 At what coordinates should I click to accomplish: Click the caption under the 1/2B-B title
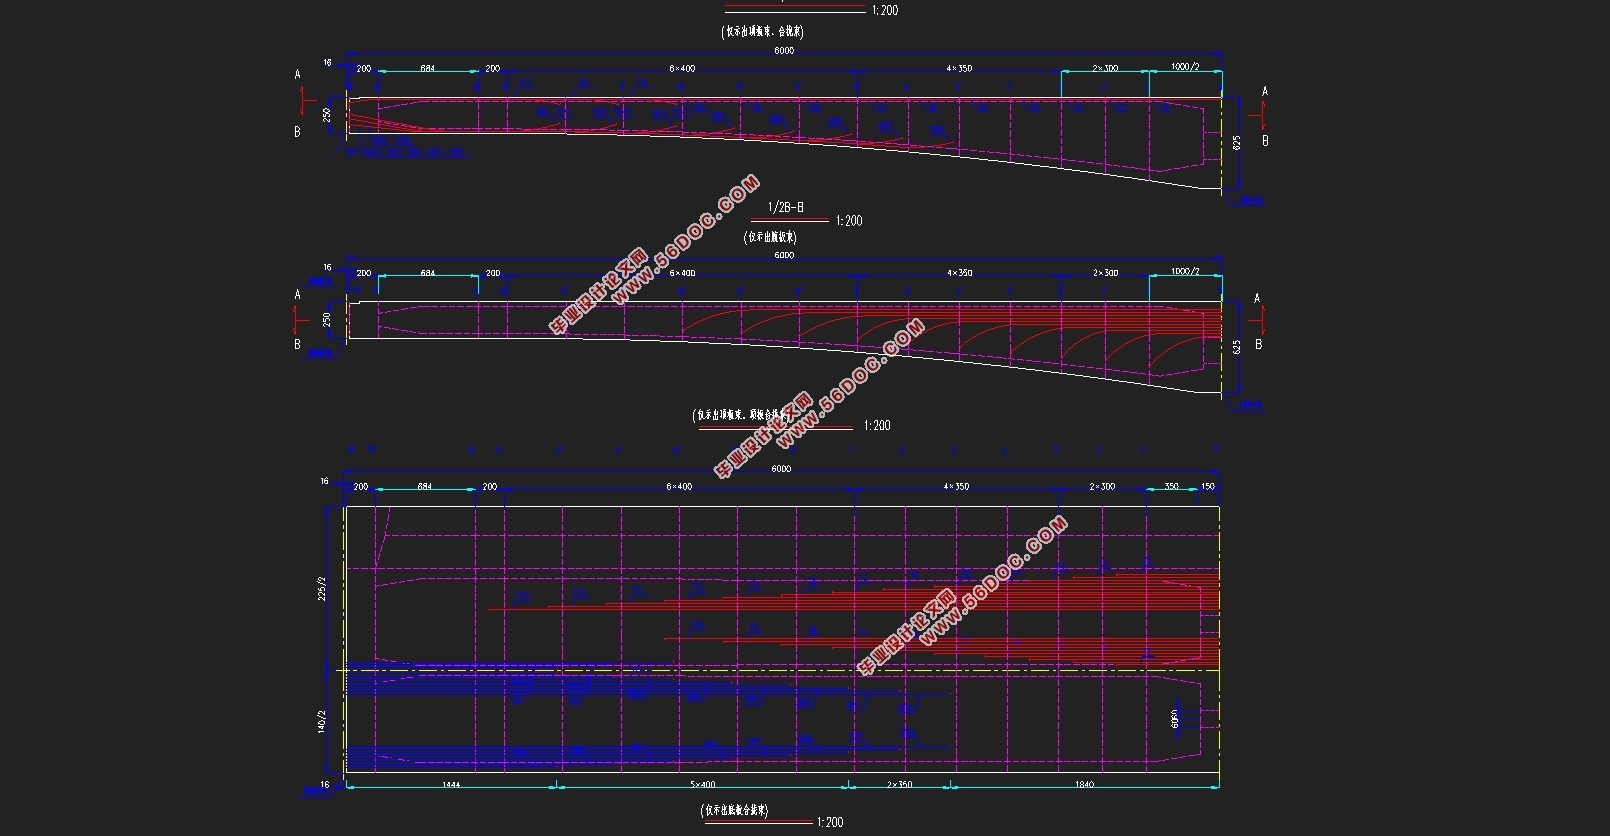(770, 238)
